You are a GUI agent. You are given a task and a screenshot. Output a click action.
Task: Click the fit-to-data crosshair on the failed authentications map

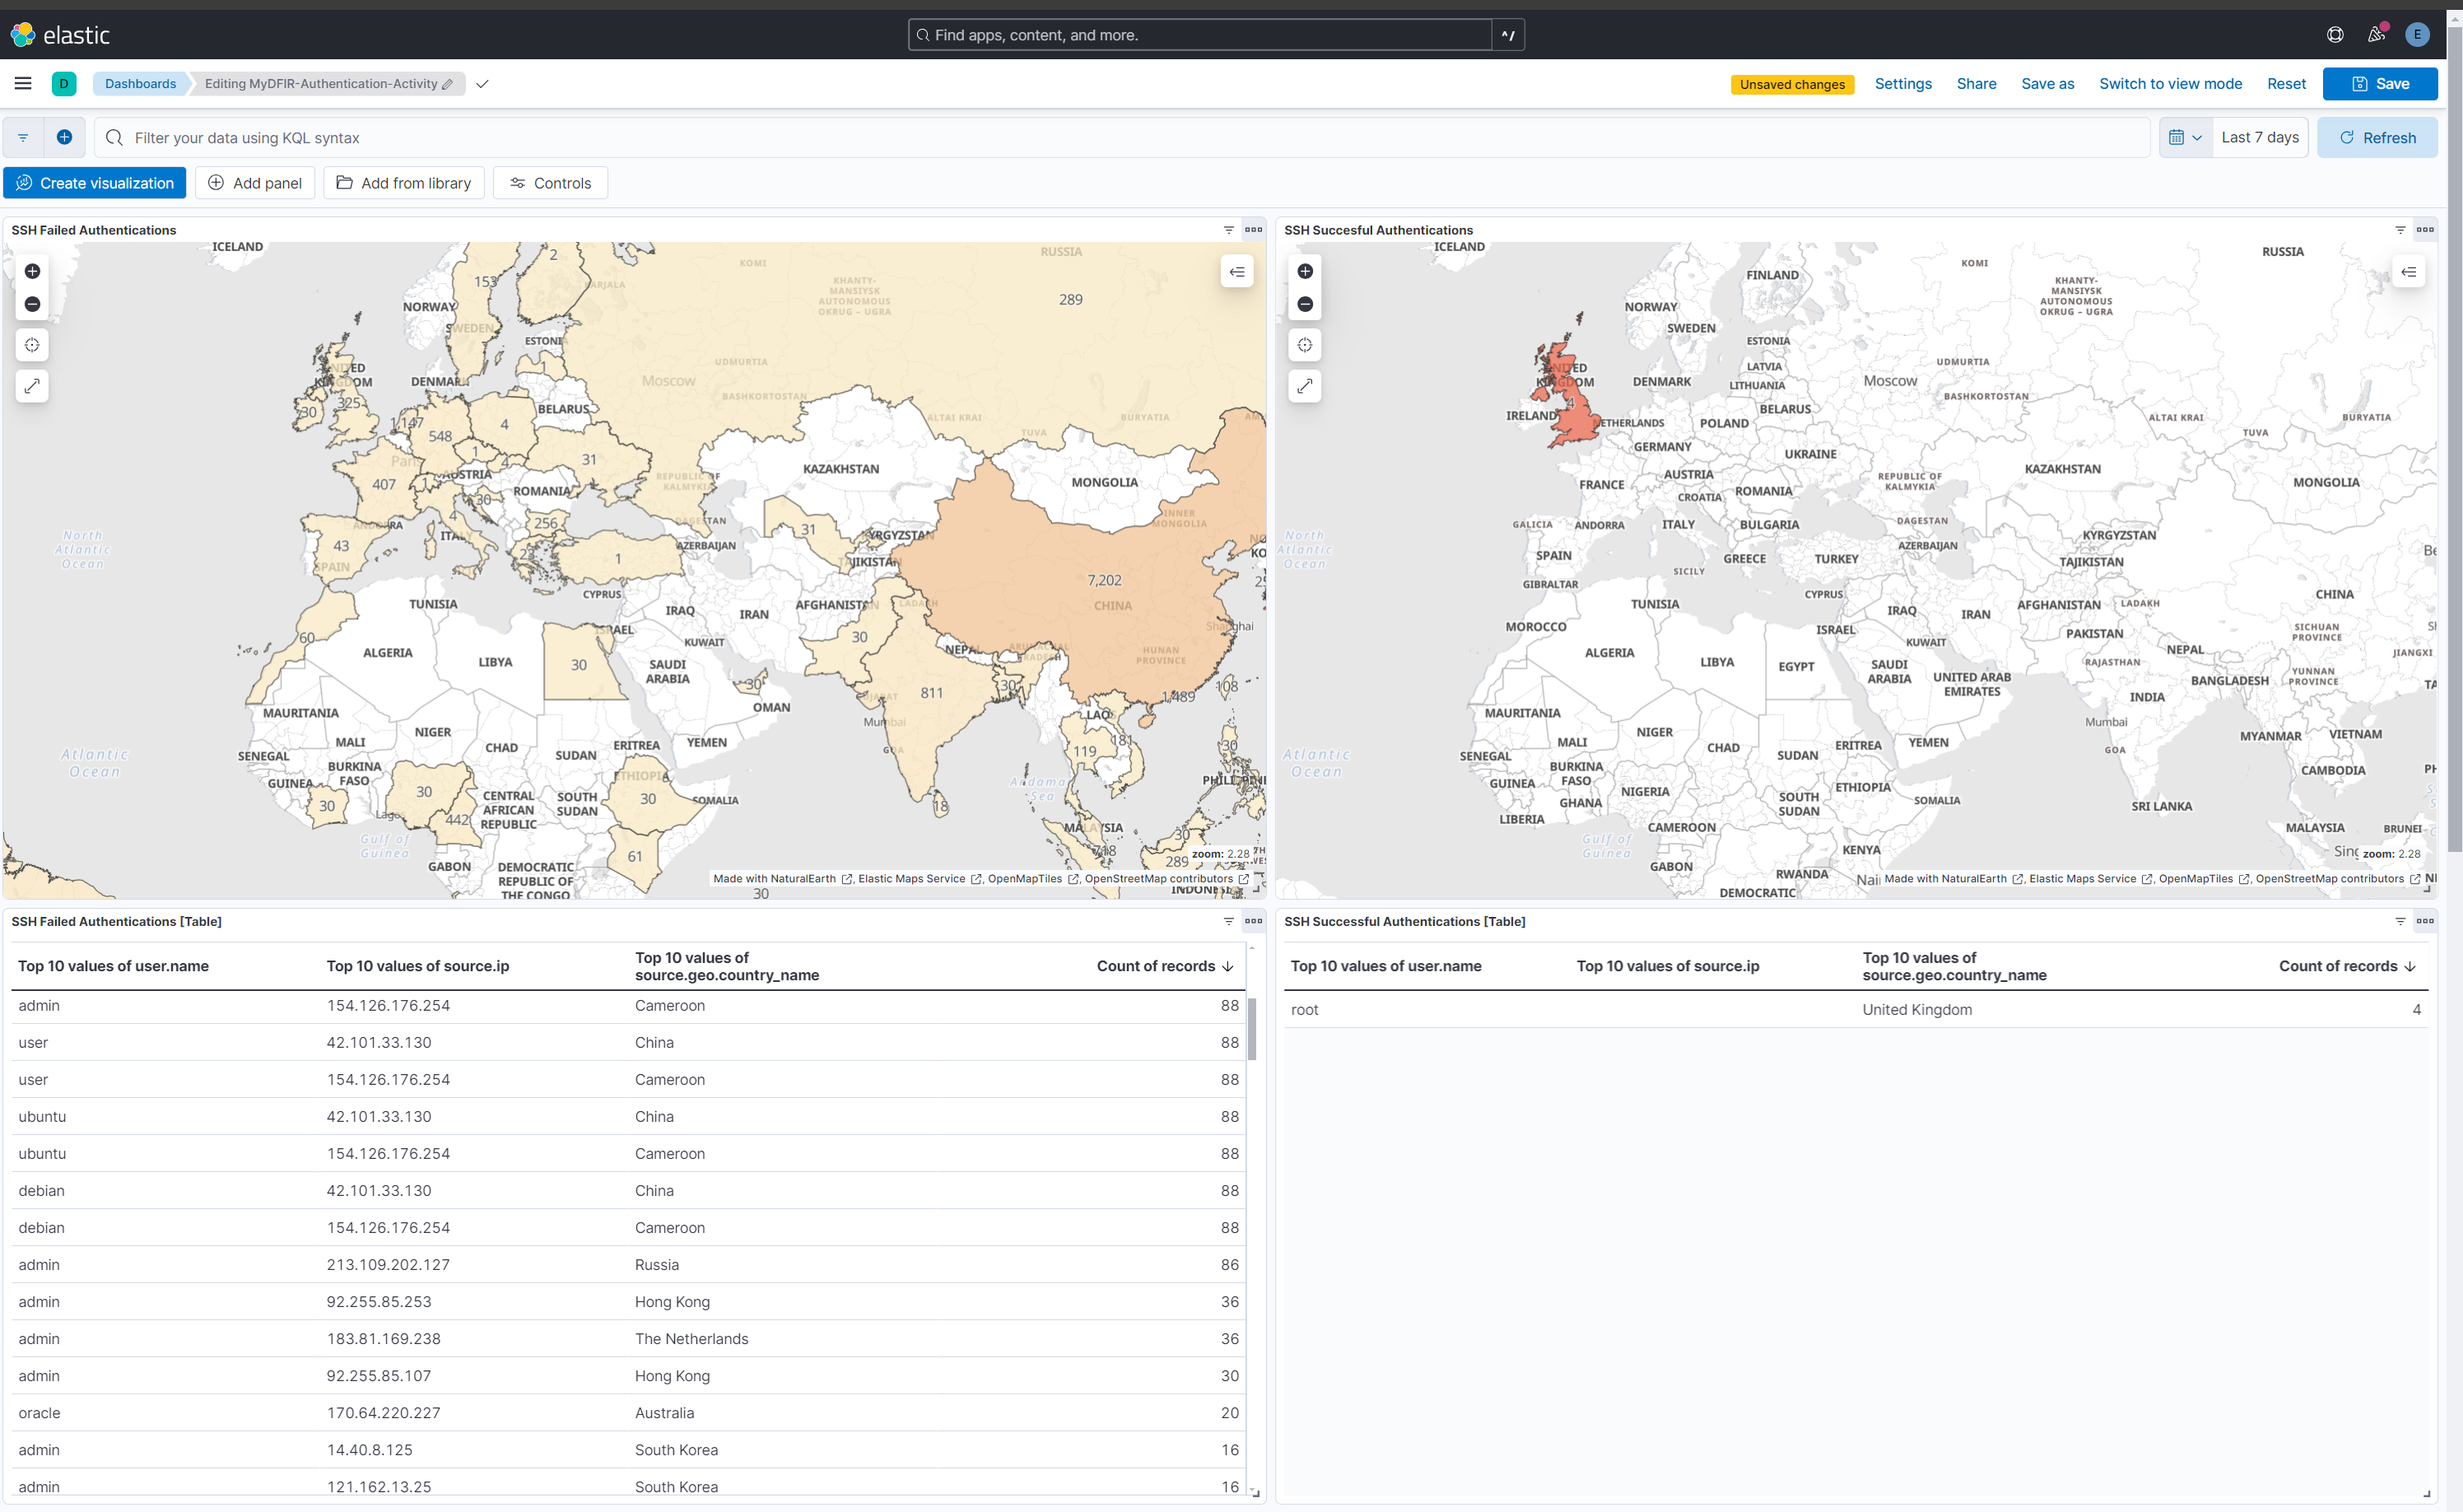[x=32, y=345]
